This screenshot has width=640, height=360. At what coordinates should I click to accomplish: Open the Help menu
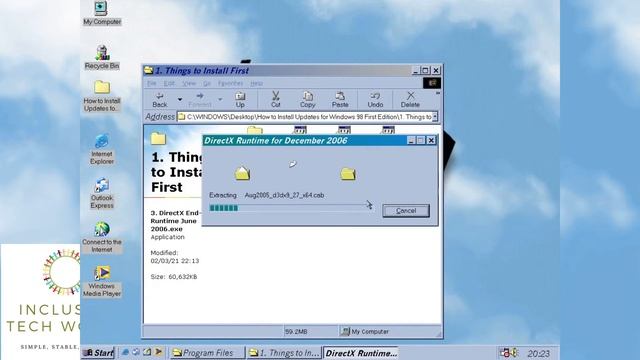pyautogui.click(x=256, y=83)
